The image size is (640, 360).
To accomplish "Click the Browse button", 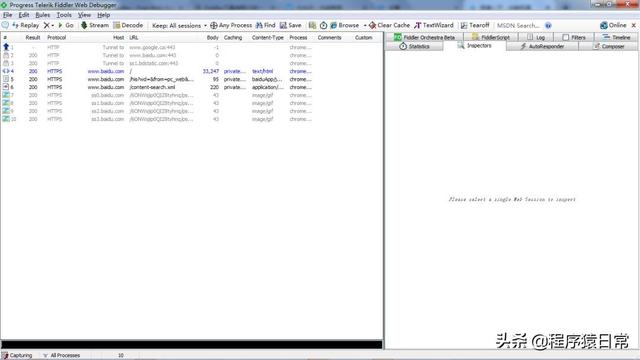I will [x=344, y=25].
